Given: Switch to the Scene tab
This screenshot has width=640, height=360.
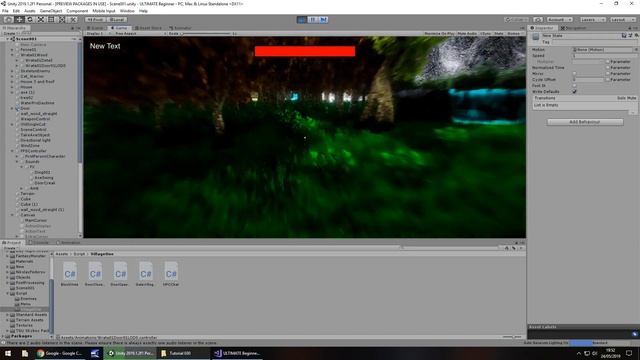Looking at the screenshot, I should pos(96,28).
